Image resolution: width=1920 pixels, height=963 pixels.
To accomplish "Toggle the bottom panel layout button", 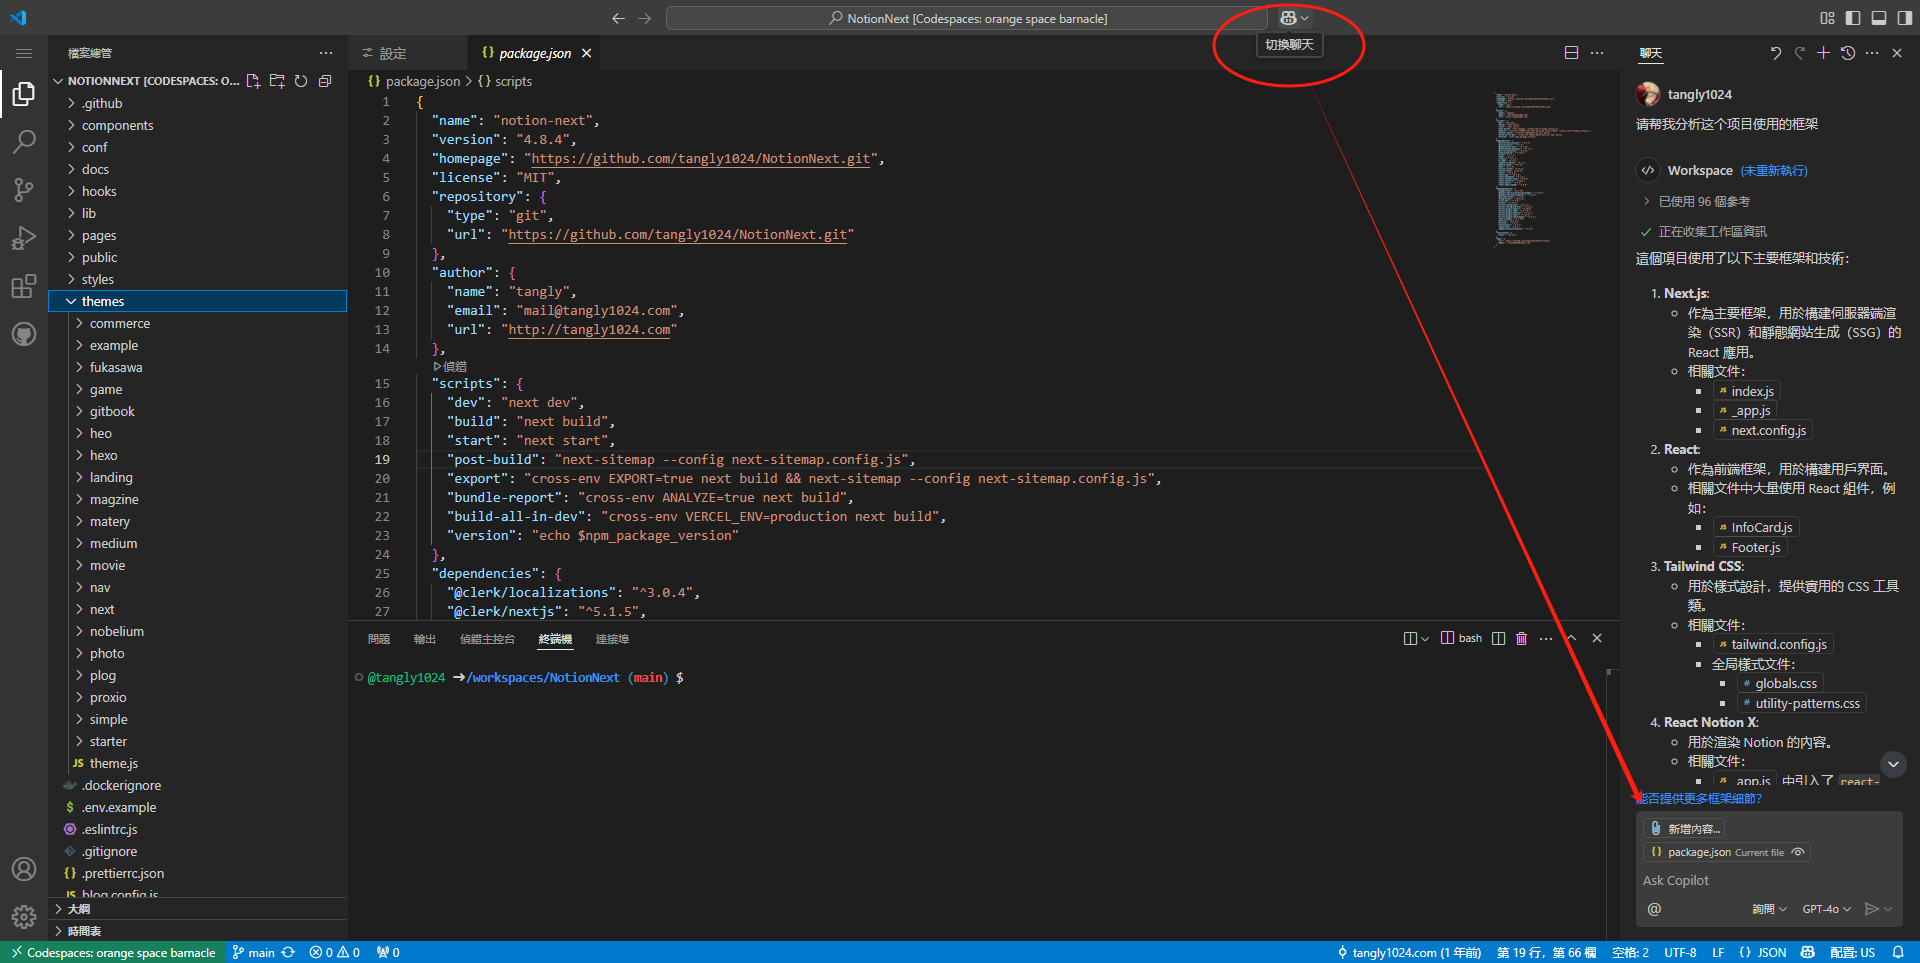I will coord(1879,18).
